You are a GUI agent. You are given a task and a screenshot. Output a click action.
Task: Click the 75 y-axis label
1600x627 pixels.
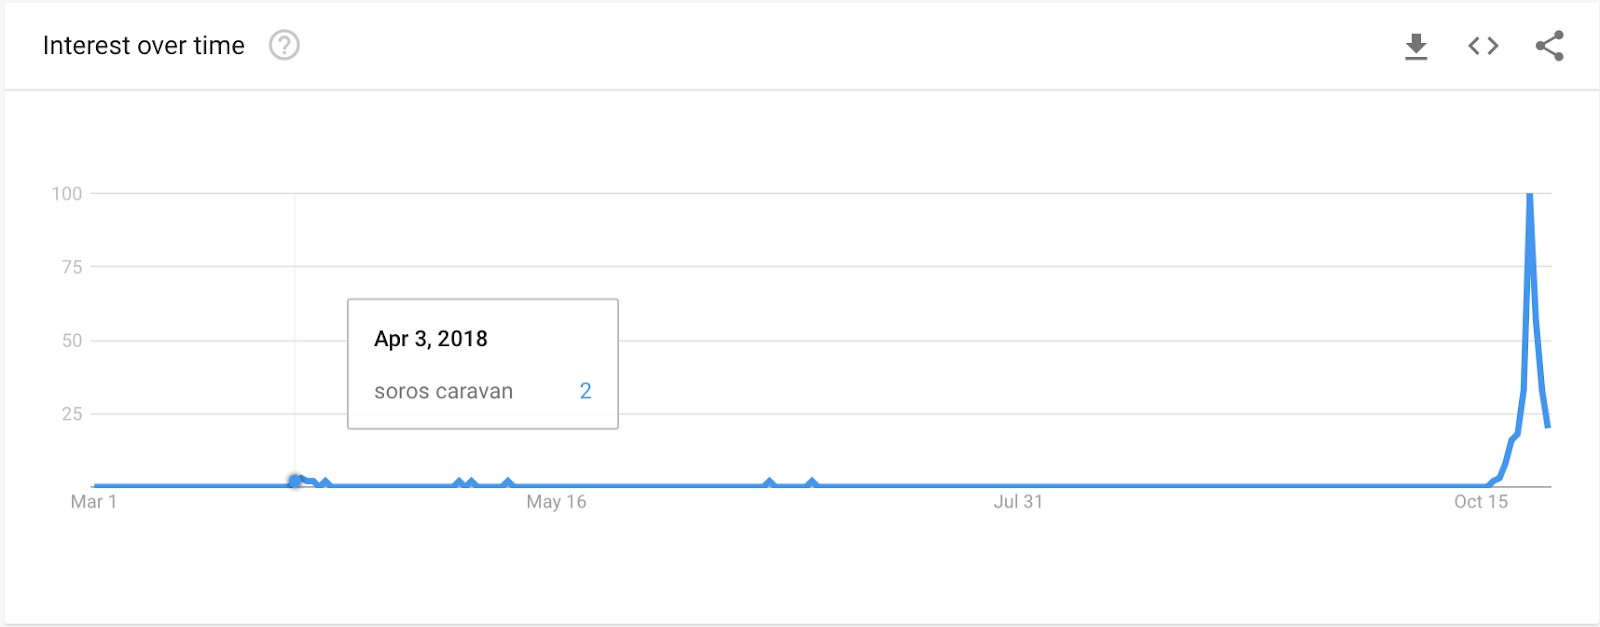tap(72, 267)
